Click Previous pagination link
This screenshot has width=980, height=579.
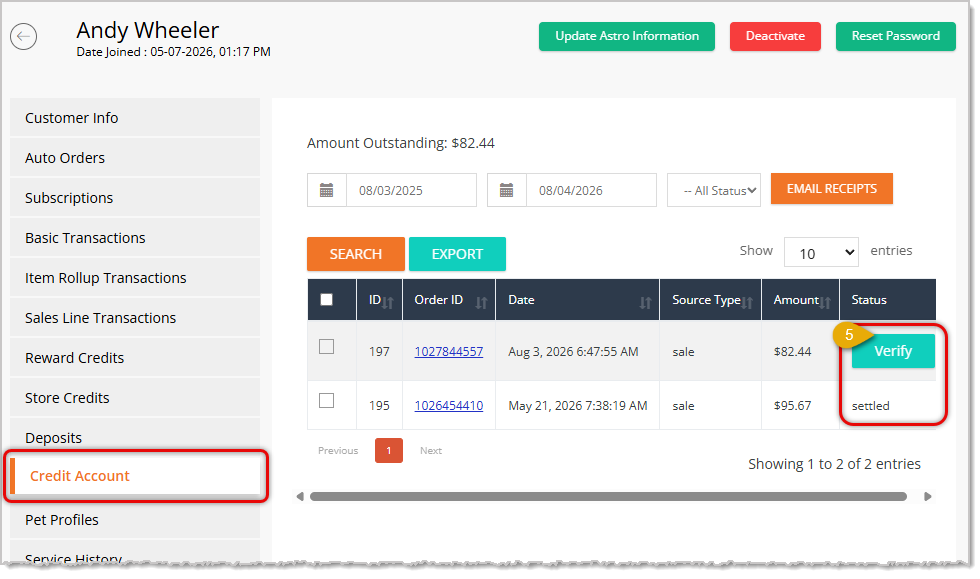pos(338,450)
